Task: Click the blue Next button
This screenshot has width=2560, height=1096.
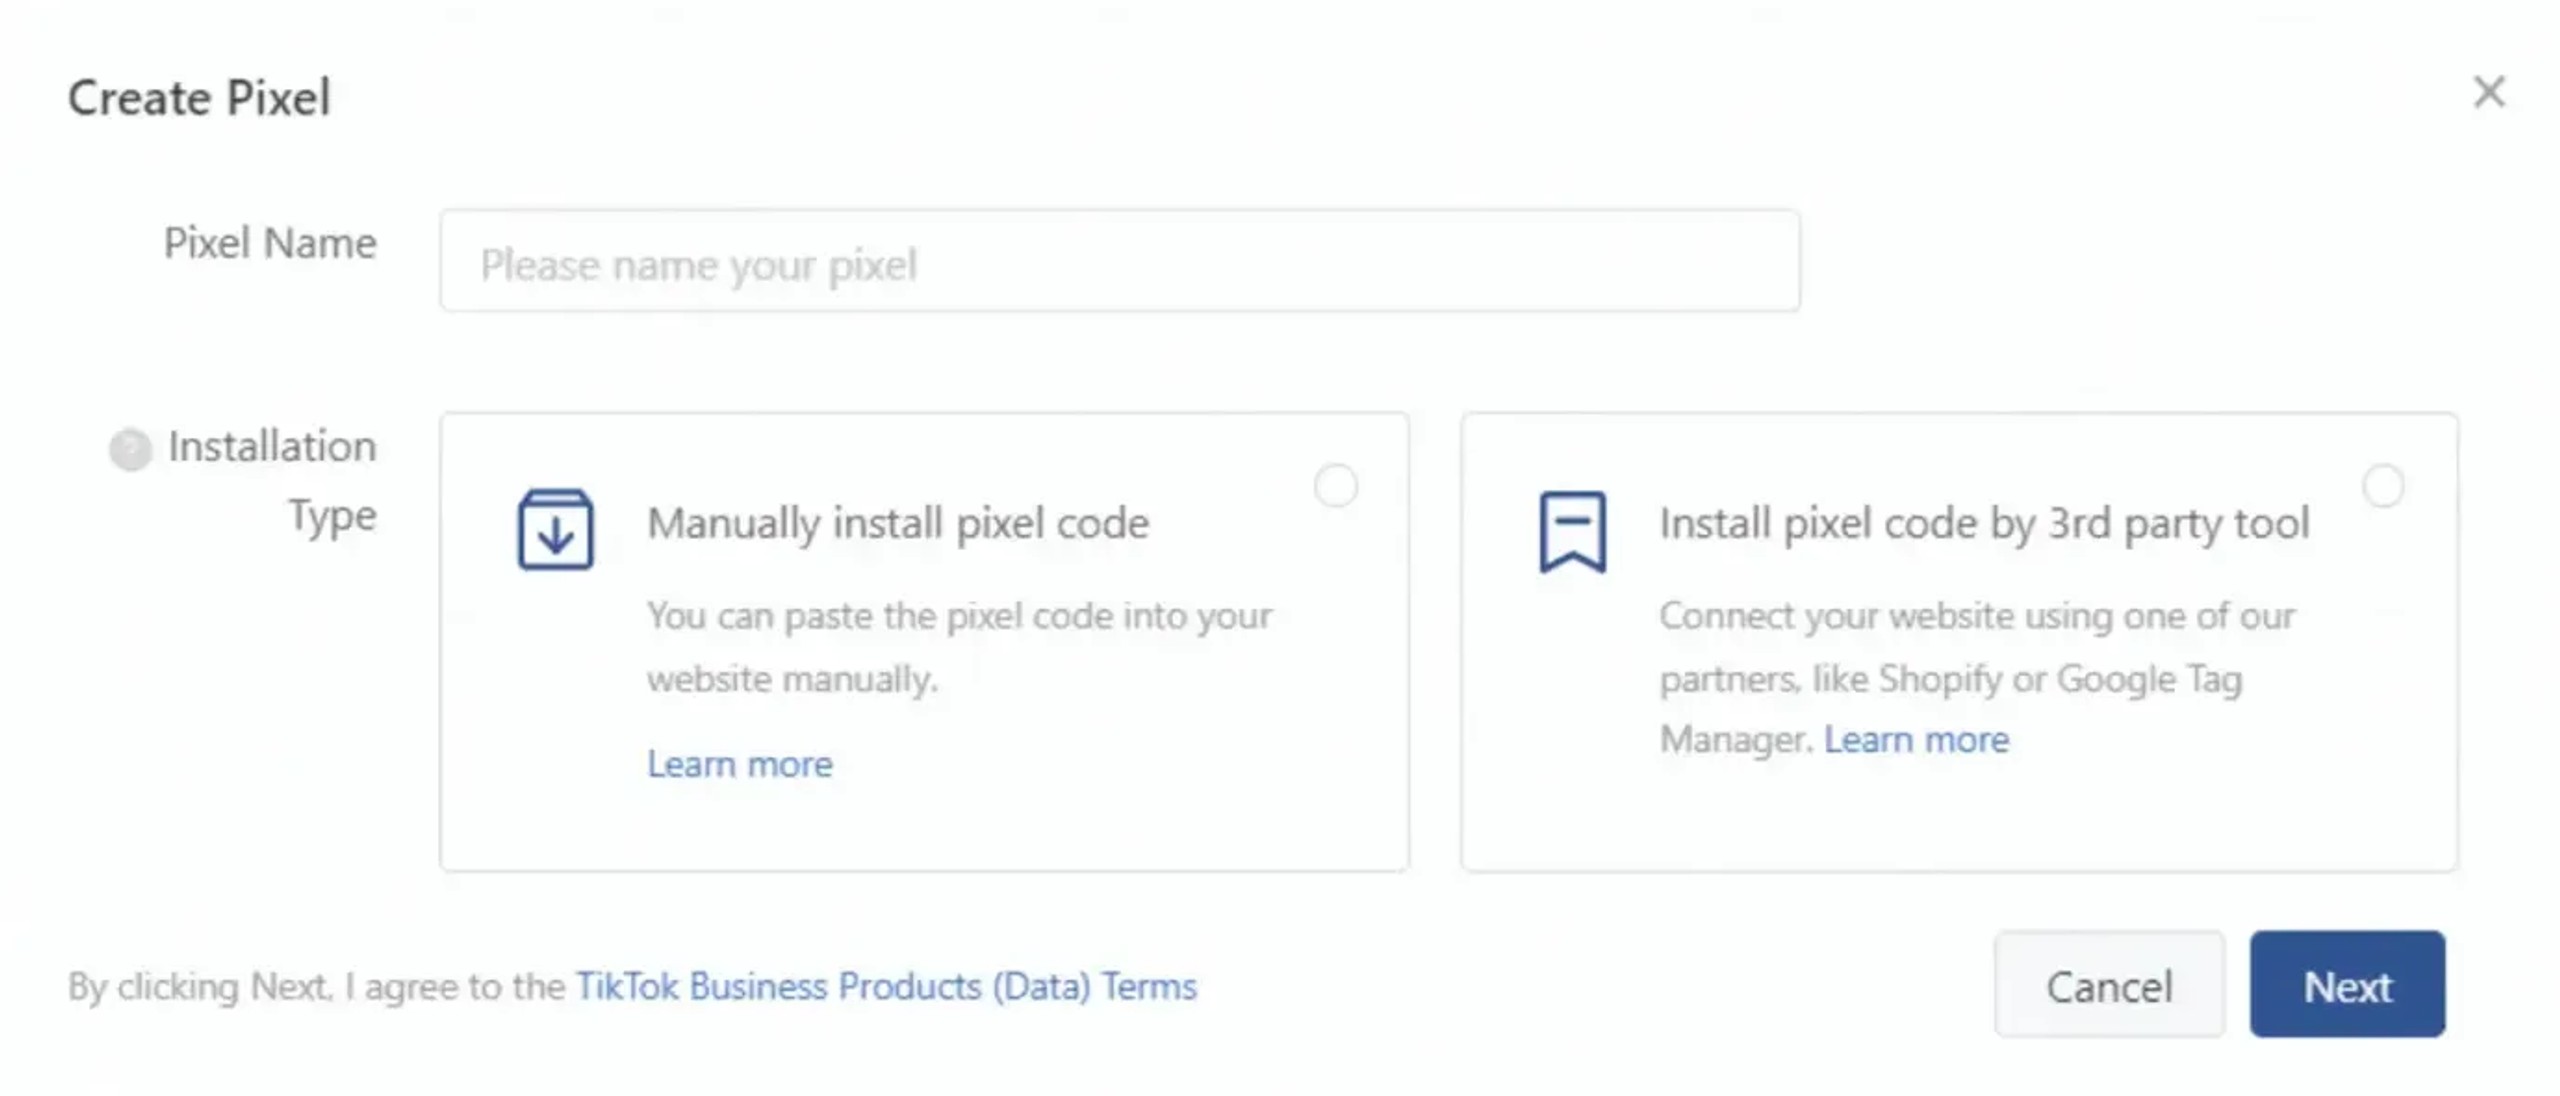Action: pos(2347,984)
